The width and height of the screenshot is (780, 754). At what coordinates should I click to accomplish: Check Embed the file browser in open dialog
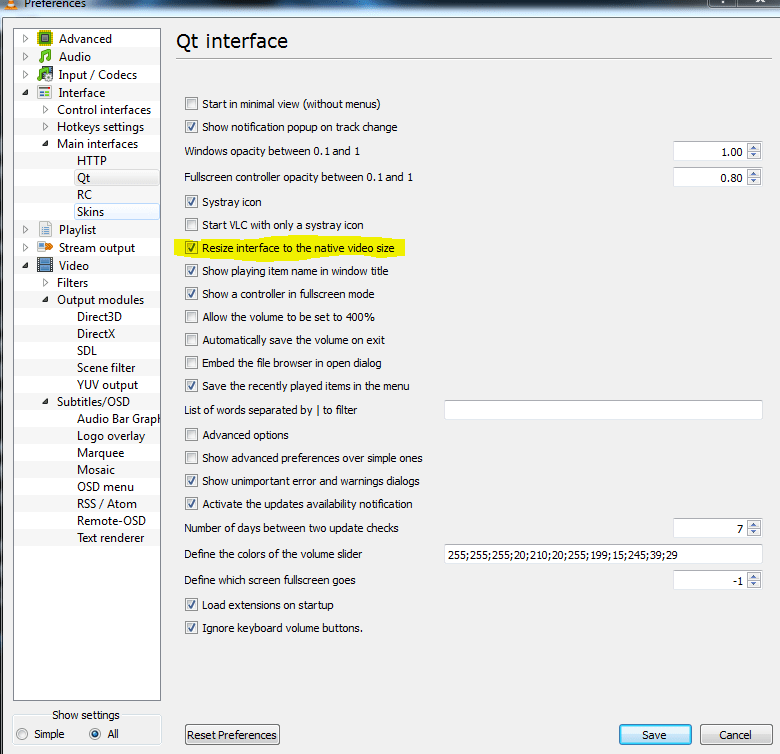191,363
